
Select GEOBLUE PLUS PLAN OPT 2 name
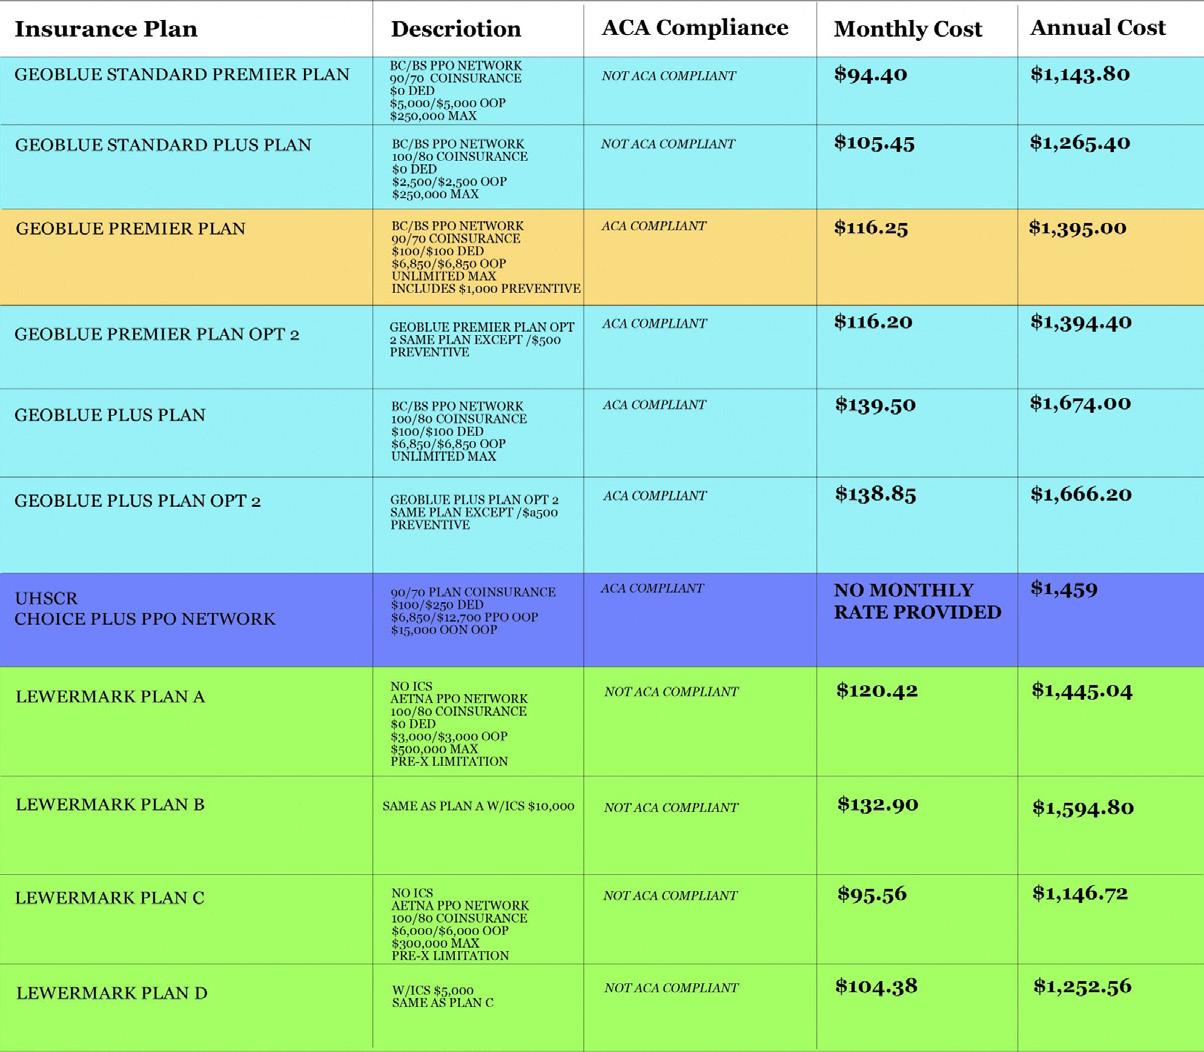click(138, 501)
